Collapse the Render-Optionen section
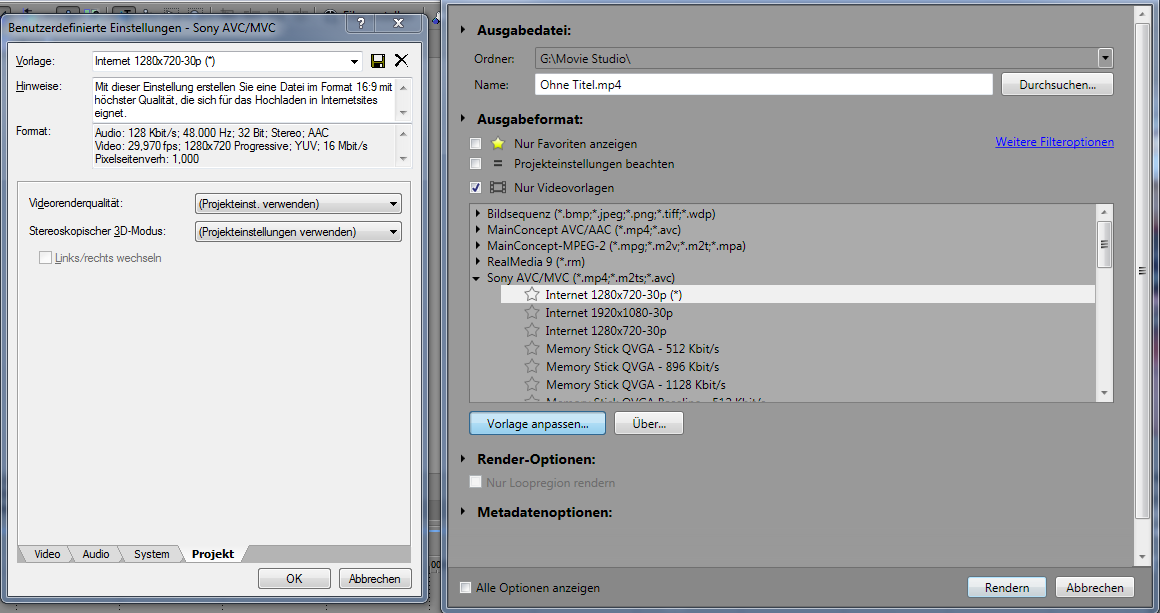 point(463,458)
